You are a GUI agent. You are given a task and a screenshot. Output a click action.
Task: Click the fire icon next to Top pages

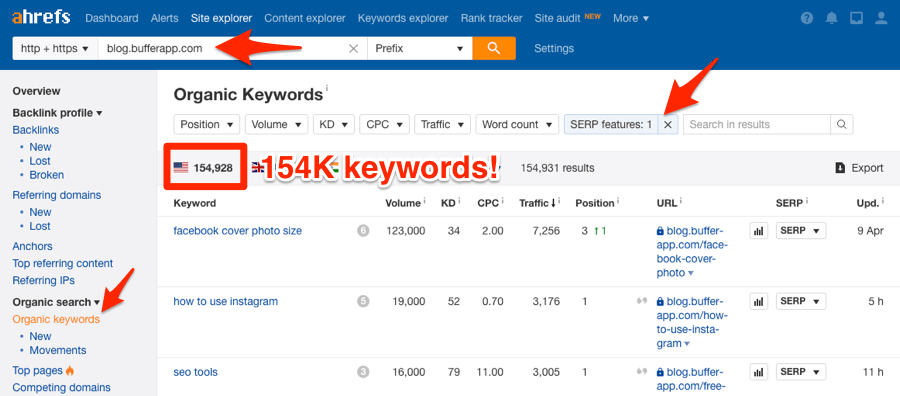[x=70, y=370]
